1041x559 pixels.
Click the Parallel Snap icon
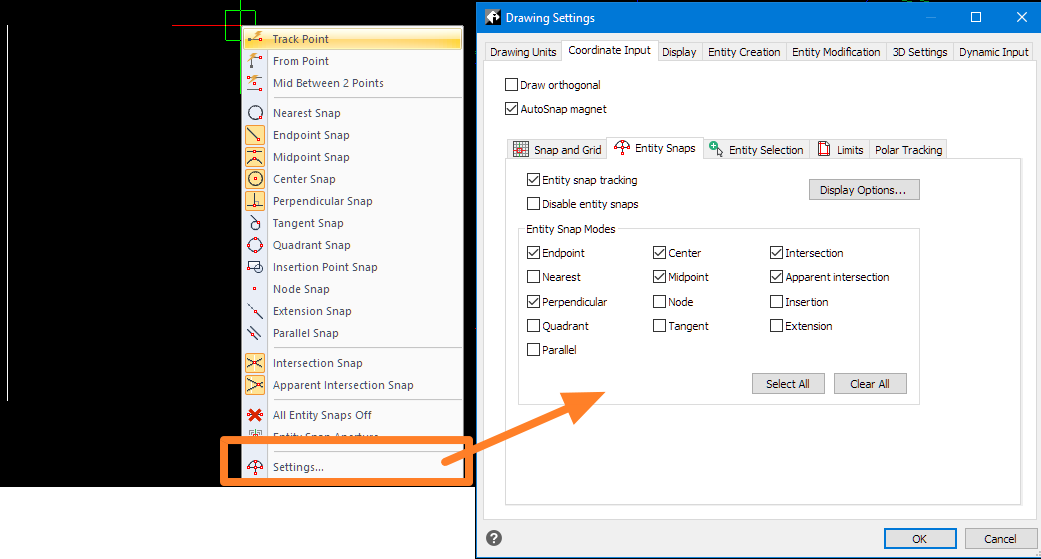click(255, 333)
